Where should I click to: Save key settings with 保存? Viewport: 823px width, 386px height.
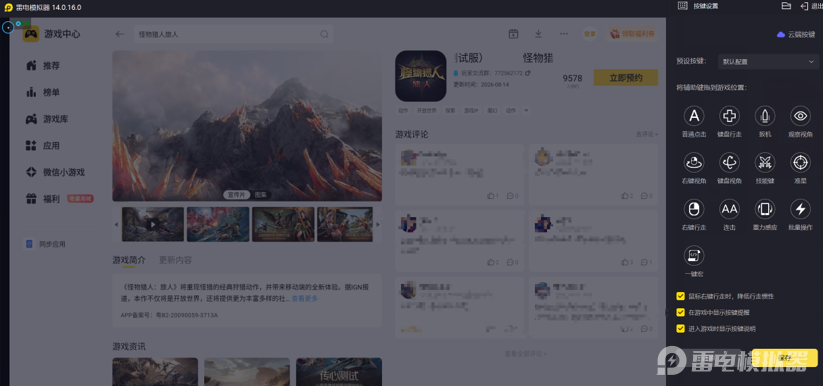785,358
